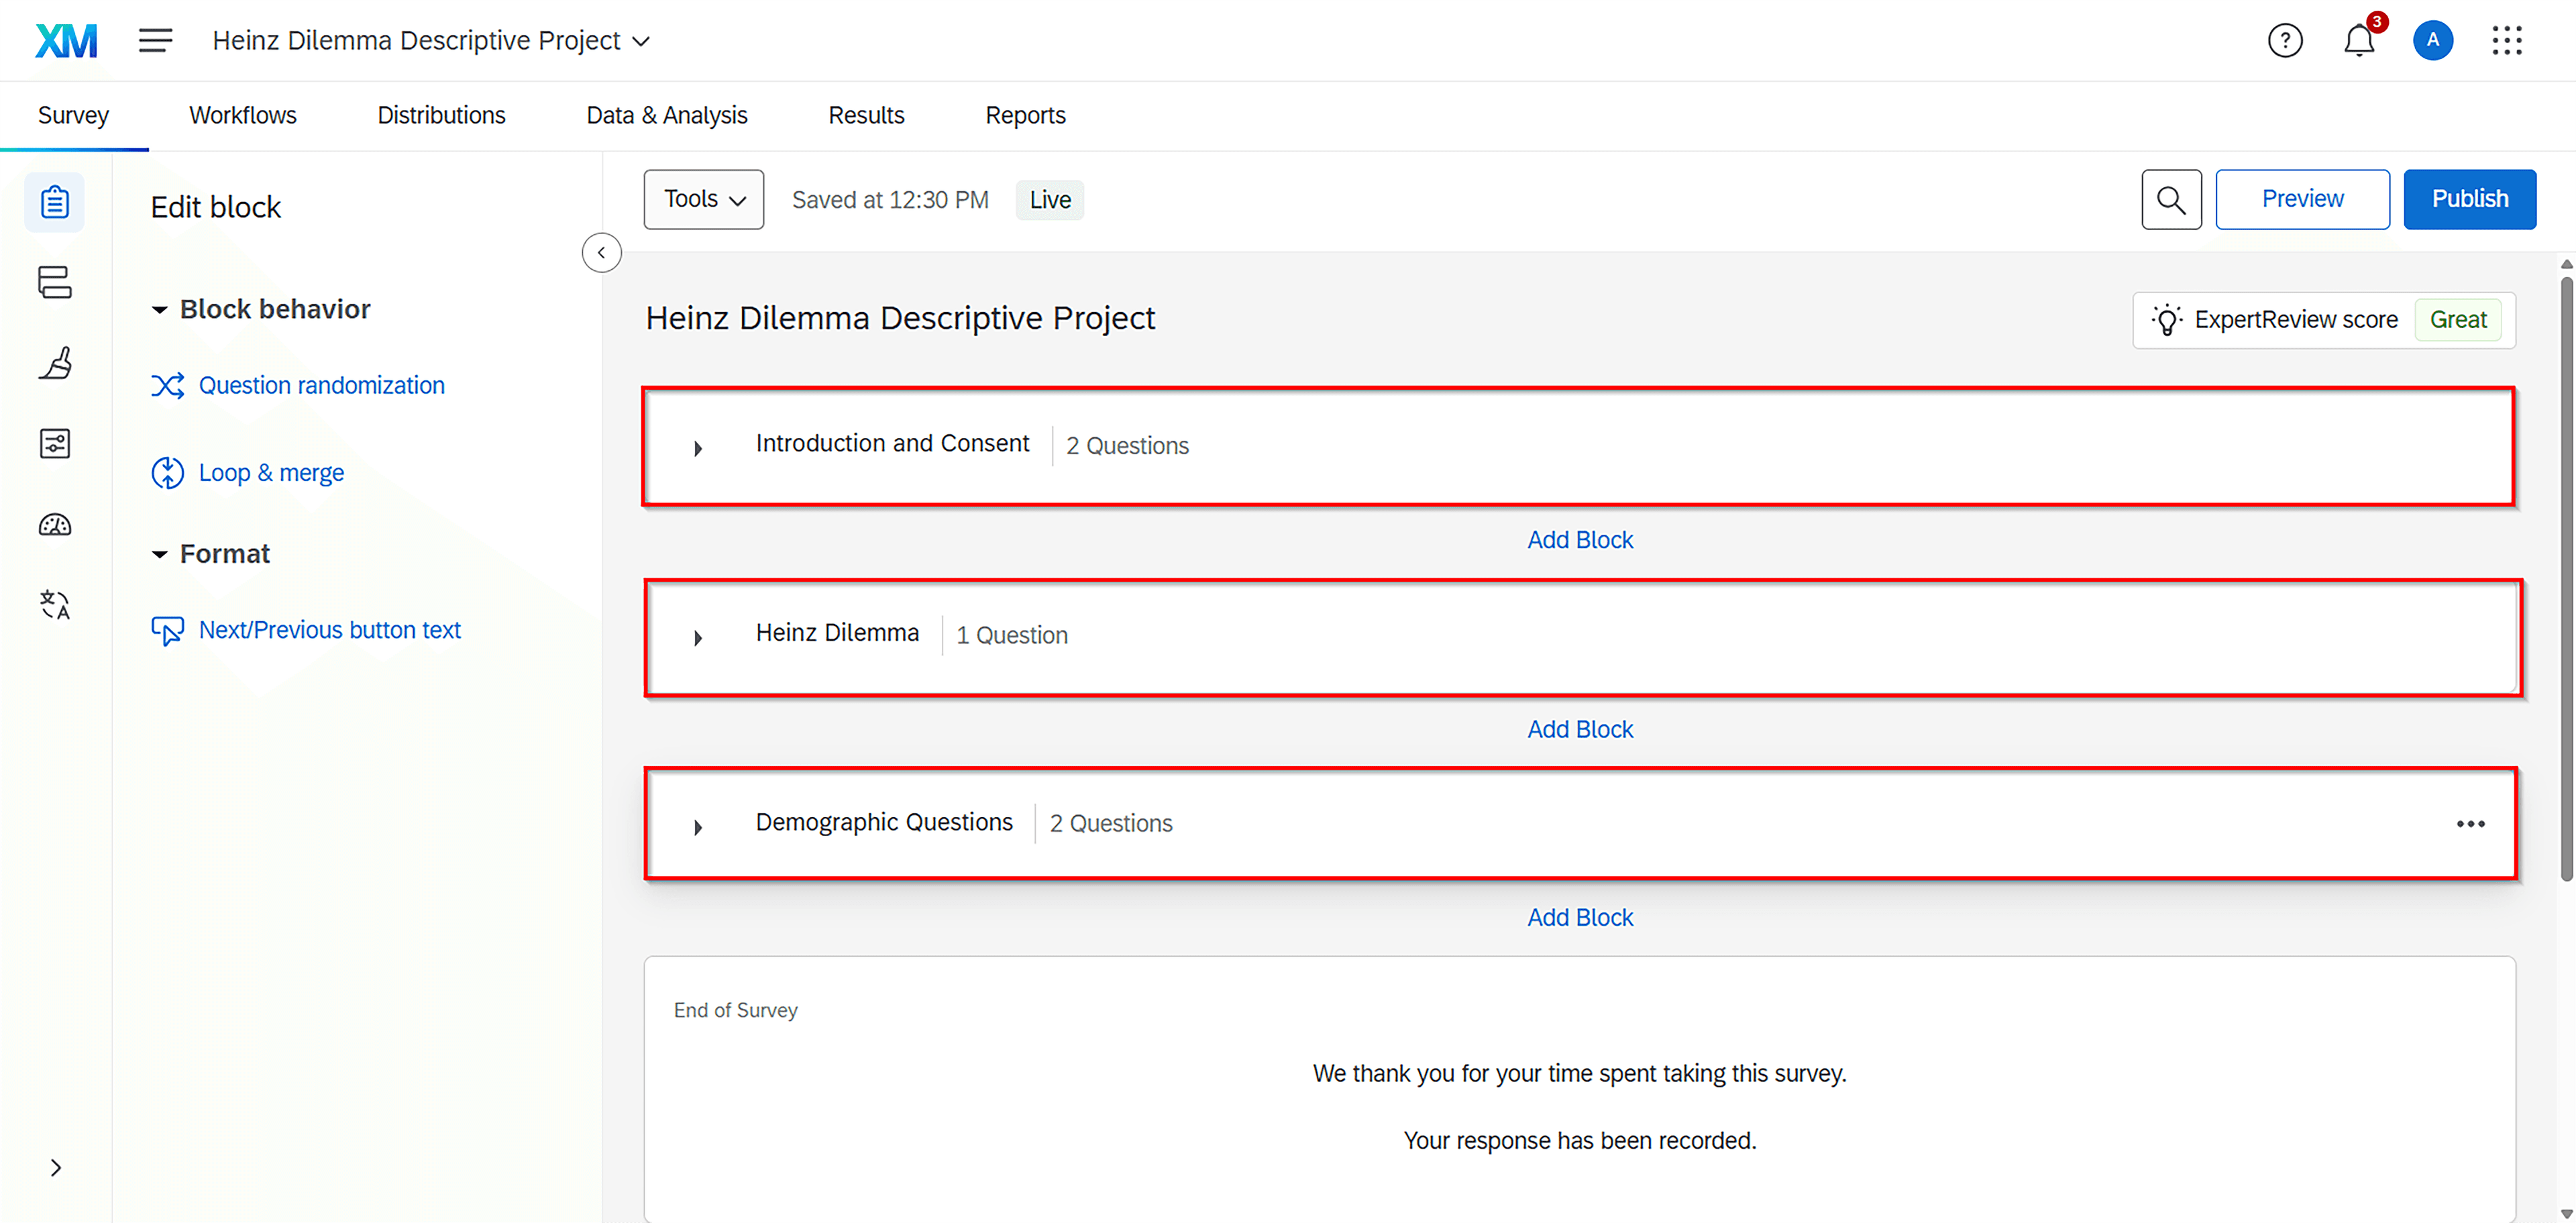The image size is (2576, 1223).
Task: Click the Preview button
Action: [2302, 200]
